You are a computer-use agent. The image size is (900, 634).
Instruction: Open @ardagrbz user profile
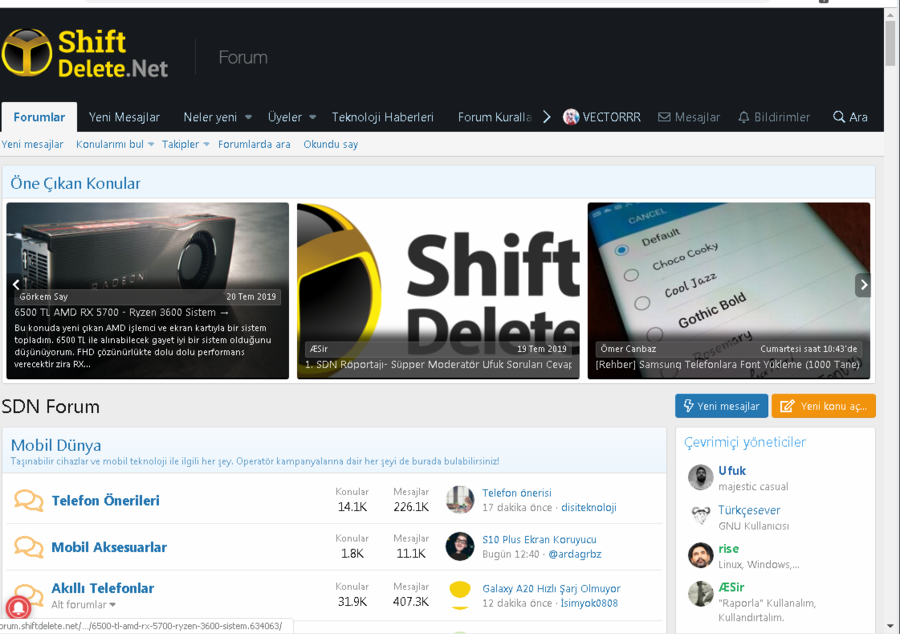pos(575,554)
